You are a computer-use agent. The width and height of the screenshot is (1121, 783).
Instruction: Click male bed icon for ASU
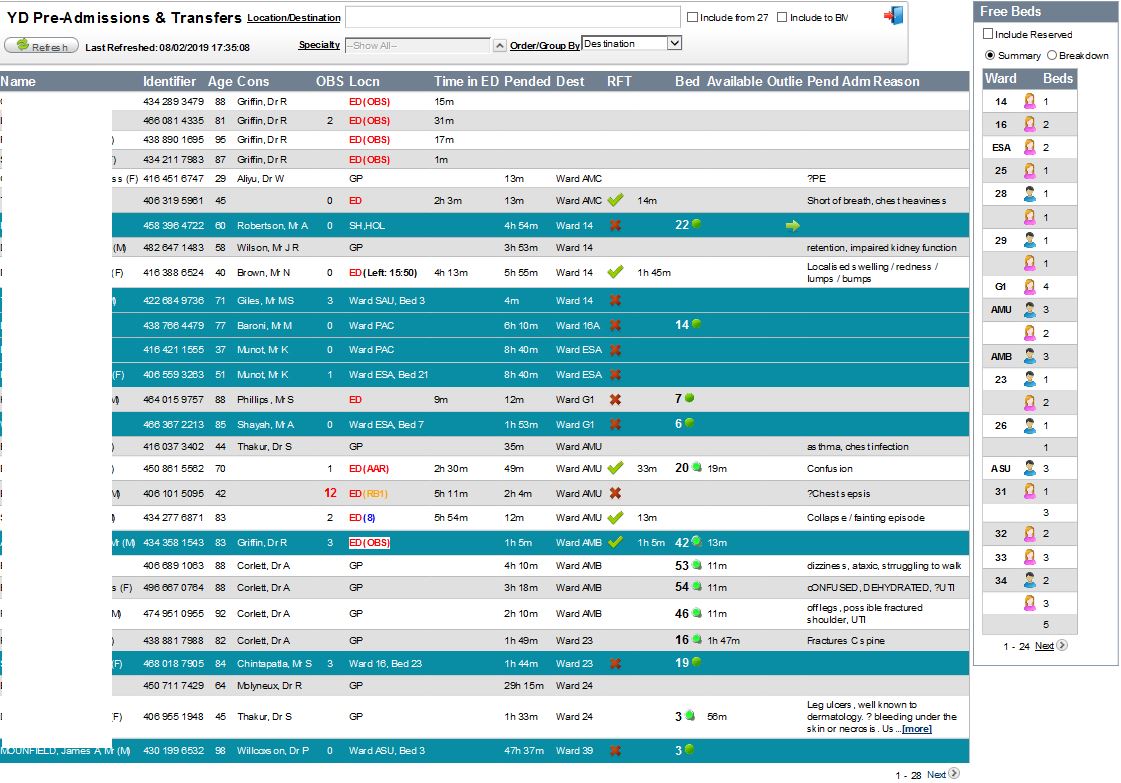point(1029,468)
